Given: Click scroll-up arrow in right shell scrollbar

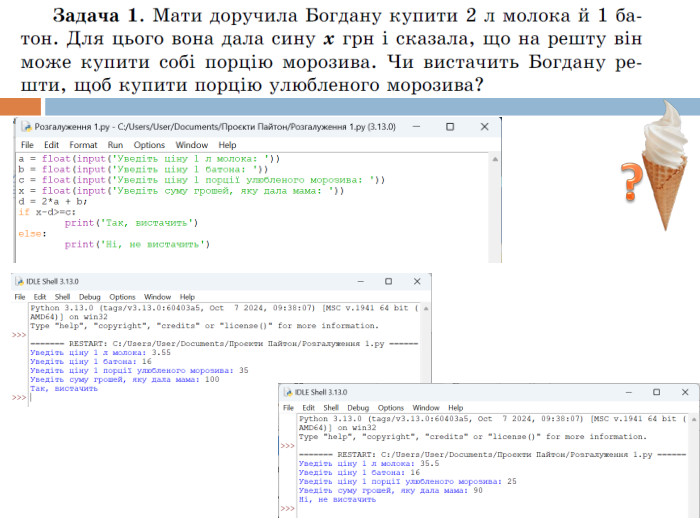Looking at the screenshot, I should (x=694, y=419).
